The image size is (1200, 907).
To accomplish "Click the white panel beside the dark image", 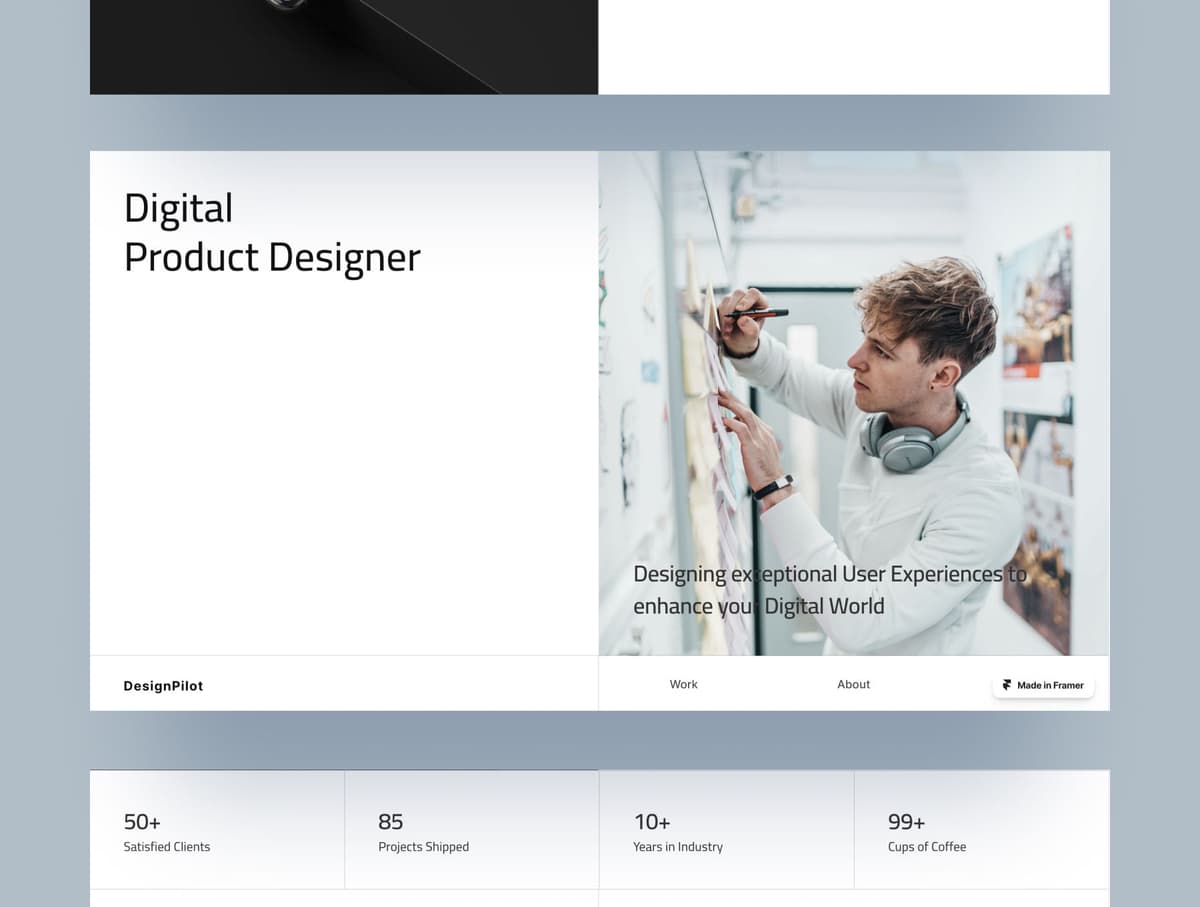I will (855, 47).
